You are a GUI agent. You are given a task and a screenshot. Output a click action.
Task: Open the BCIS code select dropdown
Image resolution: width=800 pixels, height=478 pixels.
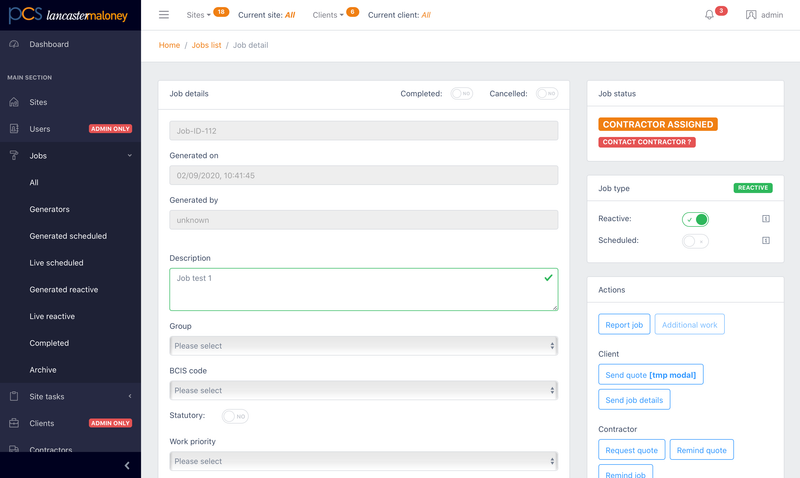point(364,390)
